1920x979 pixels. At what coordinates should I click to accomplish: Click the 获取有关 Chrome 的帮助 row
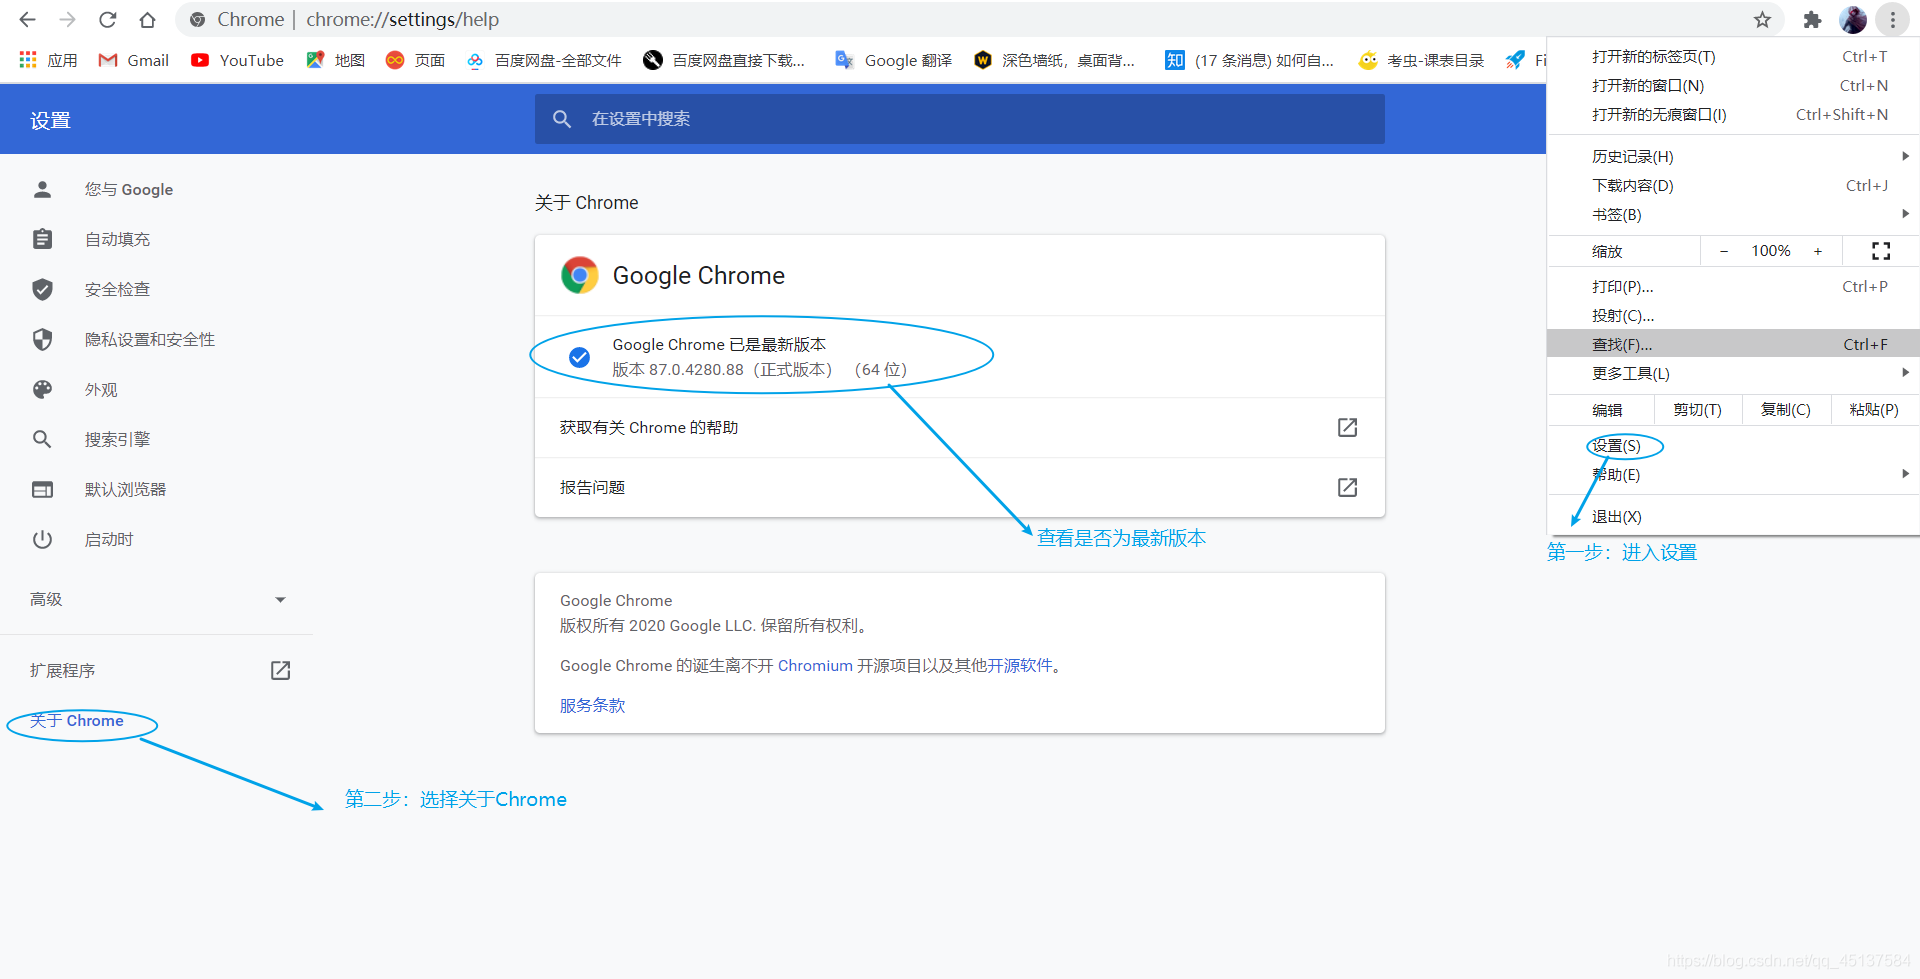point(960,428)
